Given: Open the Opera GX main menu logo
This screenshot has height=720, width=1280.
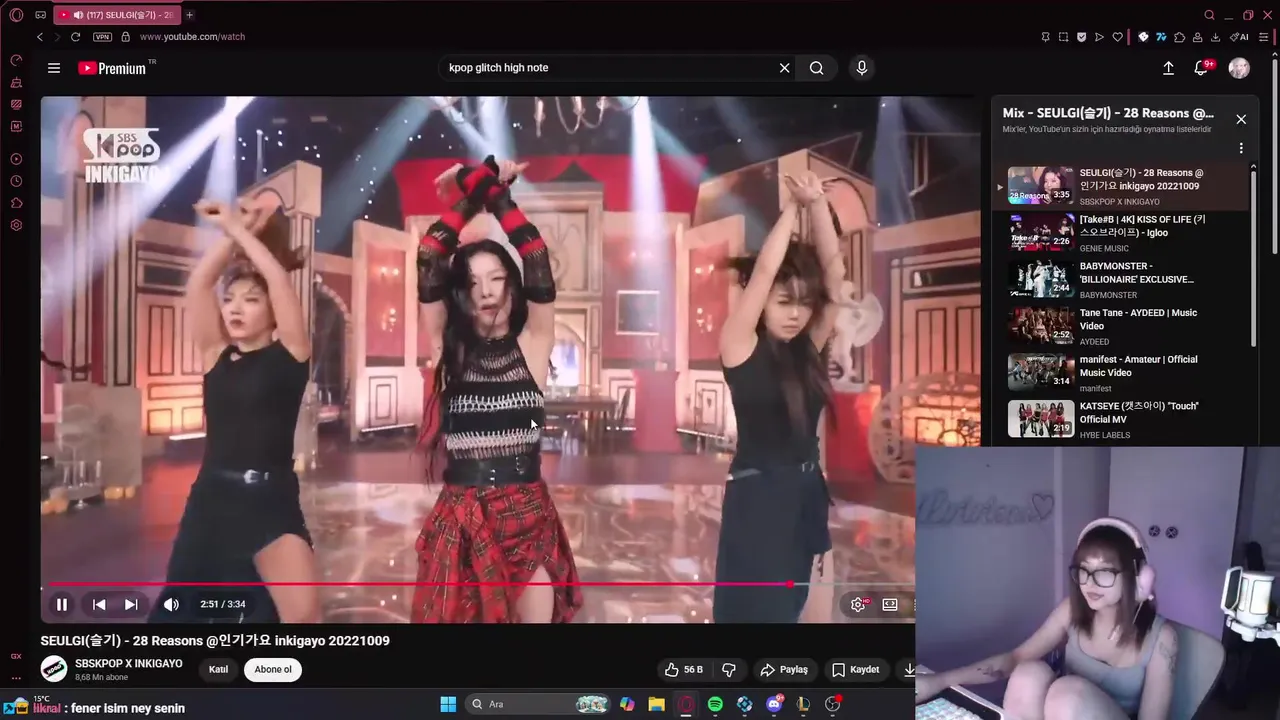Looking at the screenshot, I should [x=16, y=15].
